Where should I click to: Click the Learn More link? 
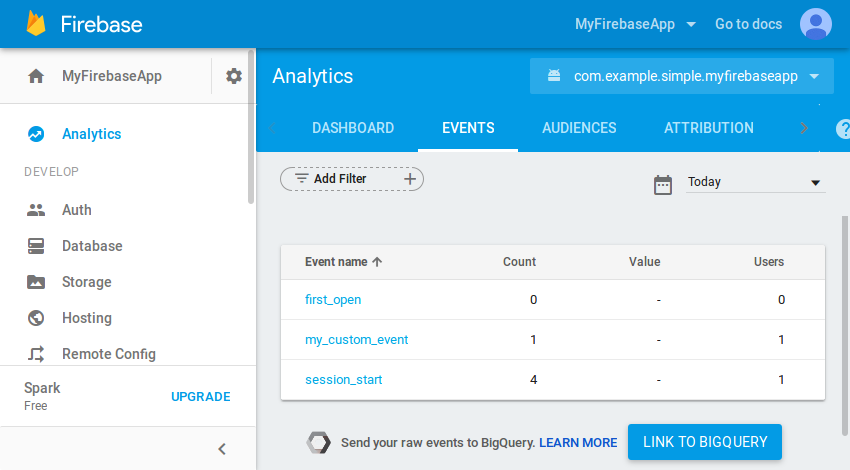(578, 443)
